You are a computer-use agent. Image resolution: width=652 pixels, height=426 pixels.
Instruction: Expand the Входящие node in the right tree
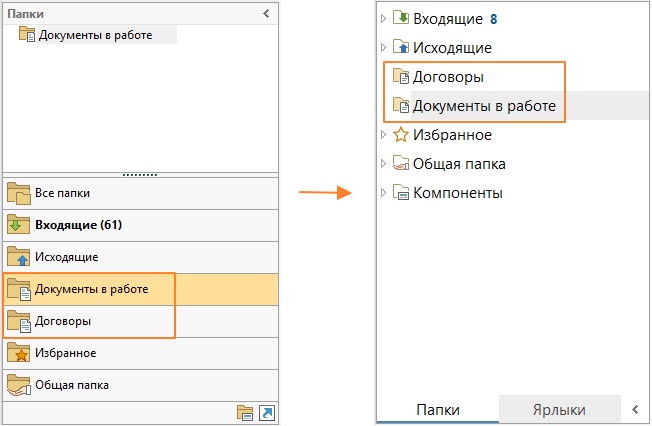(383, 18)
